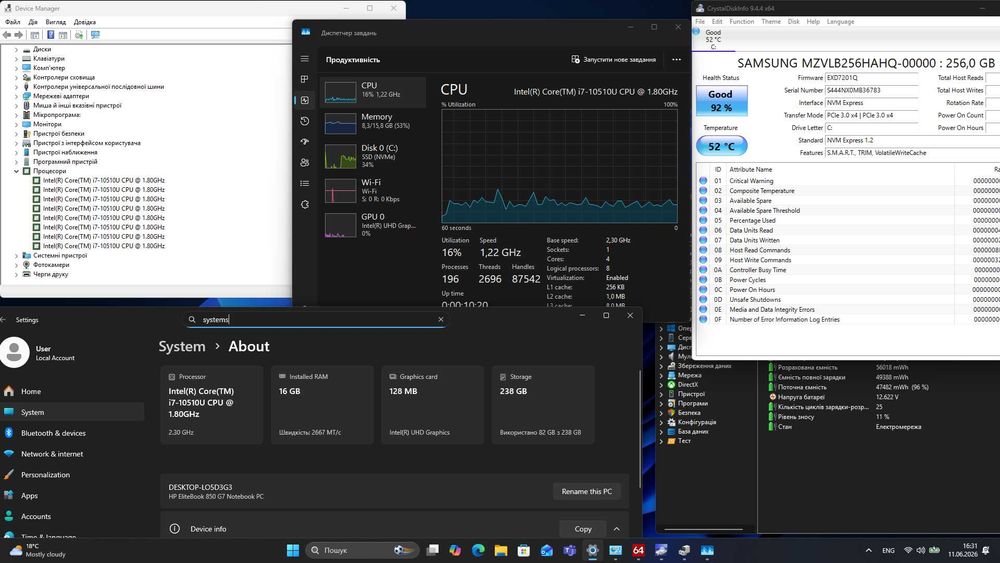
Task: Open Services puzzle icon in Task Manager
Action: (304, 205)
